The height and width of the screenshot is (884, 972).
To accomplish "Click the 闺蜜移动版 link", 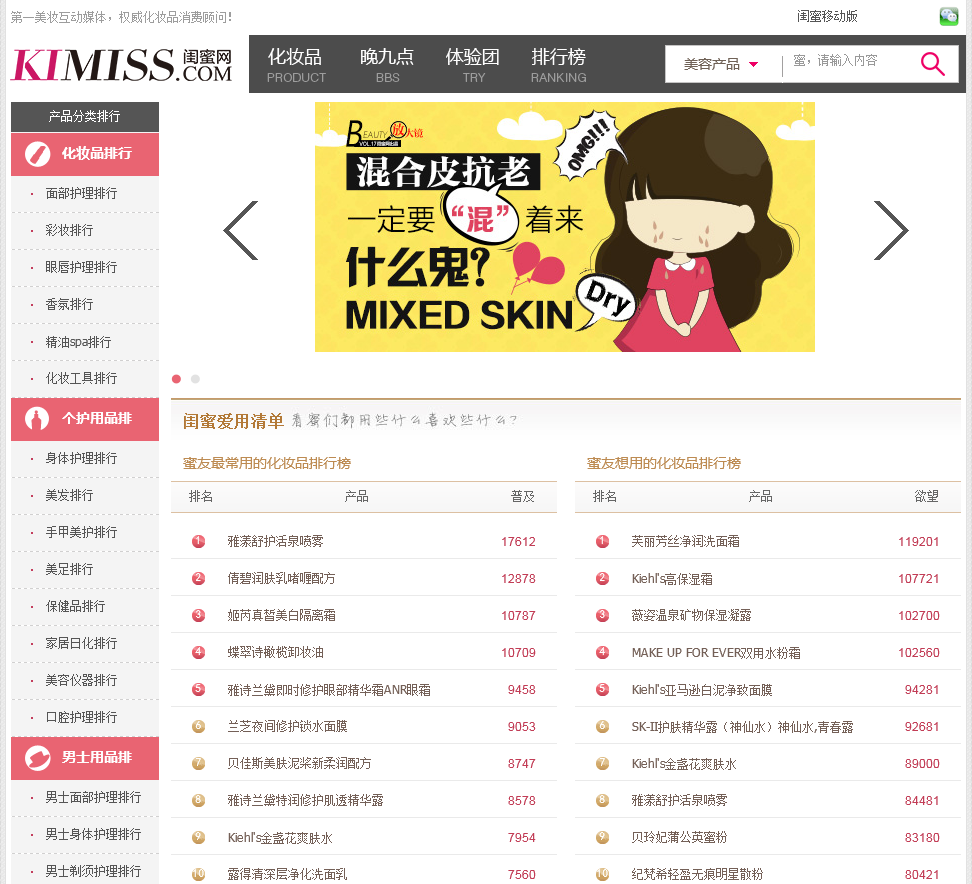I will (827, 17).
